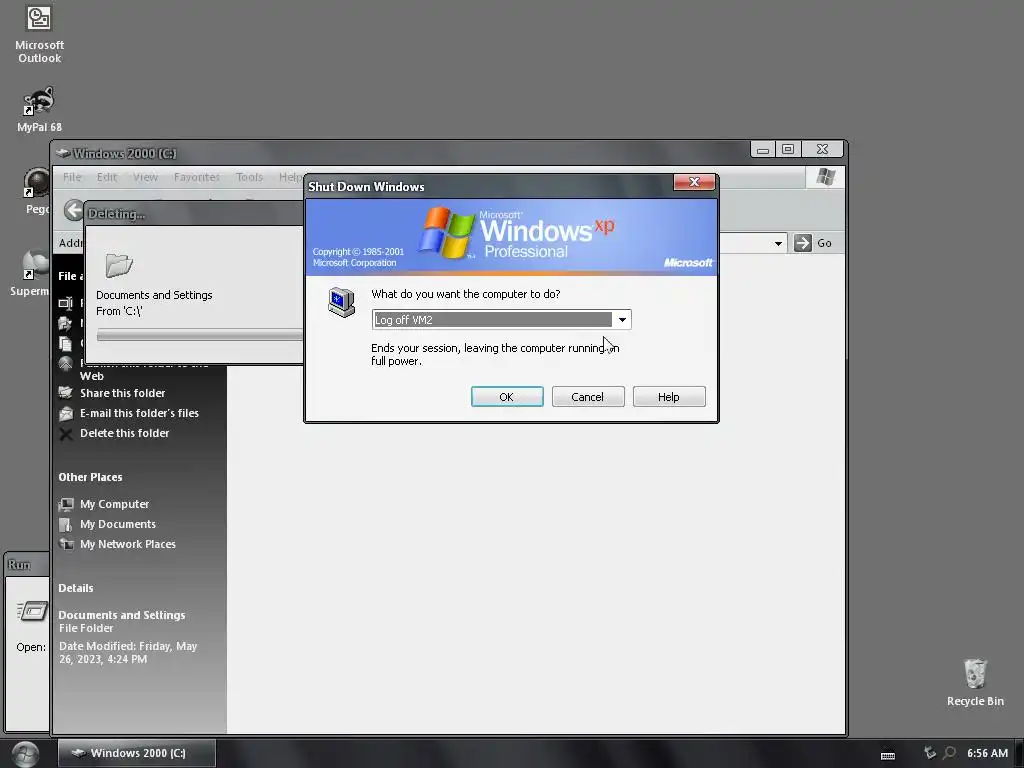Click the My Documents icon in Other Places

coord(66,524)
